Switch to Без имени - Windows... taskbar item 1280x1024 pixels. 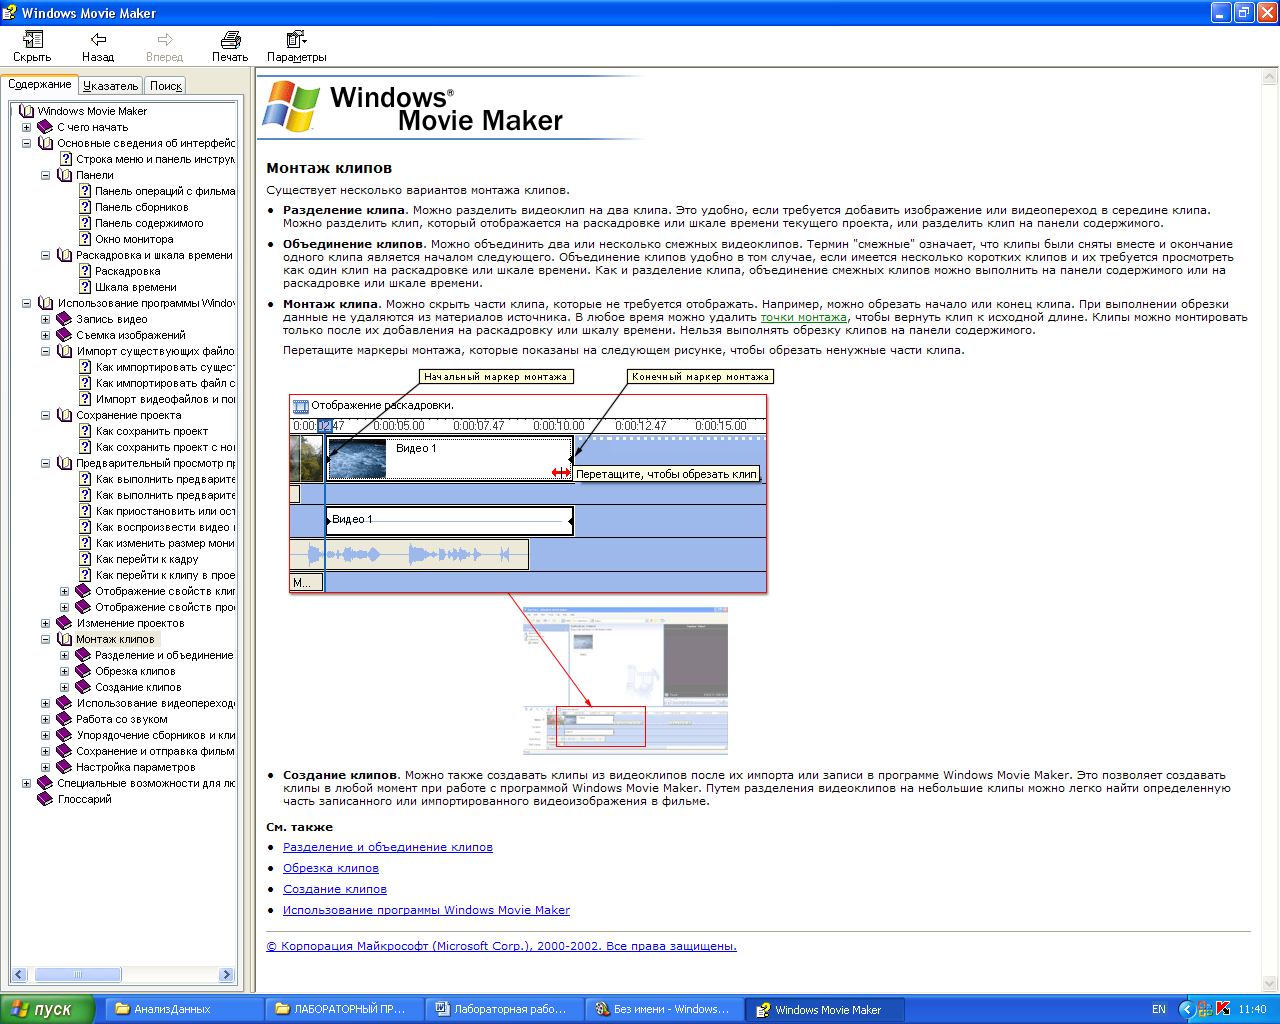664,1009
